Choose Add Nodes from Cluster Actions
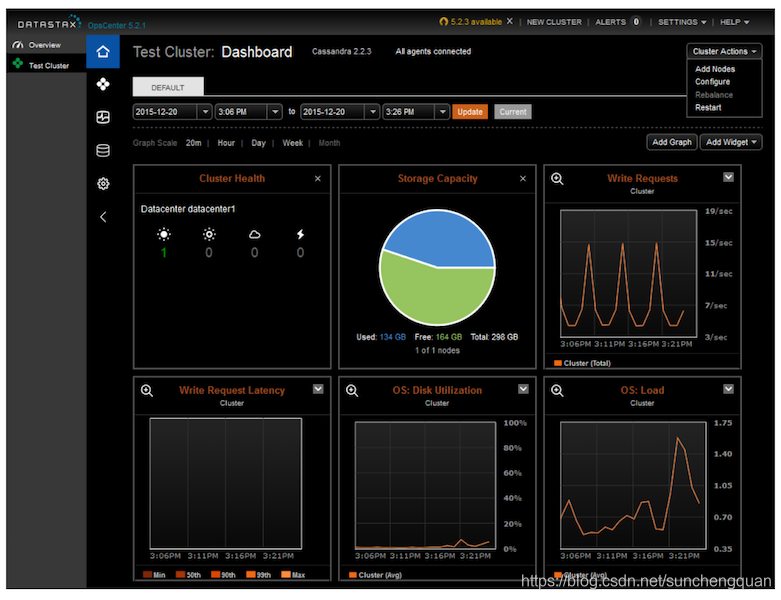The width and height of the screenshot is (781, 600). (x=715, y=69)
